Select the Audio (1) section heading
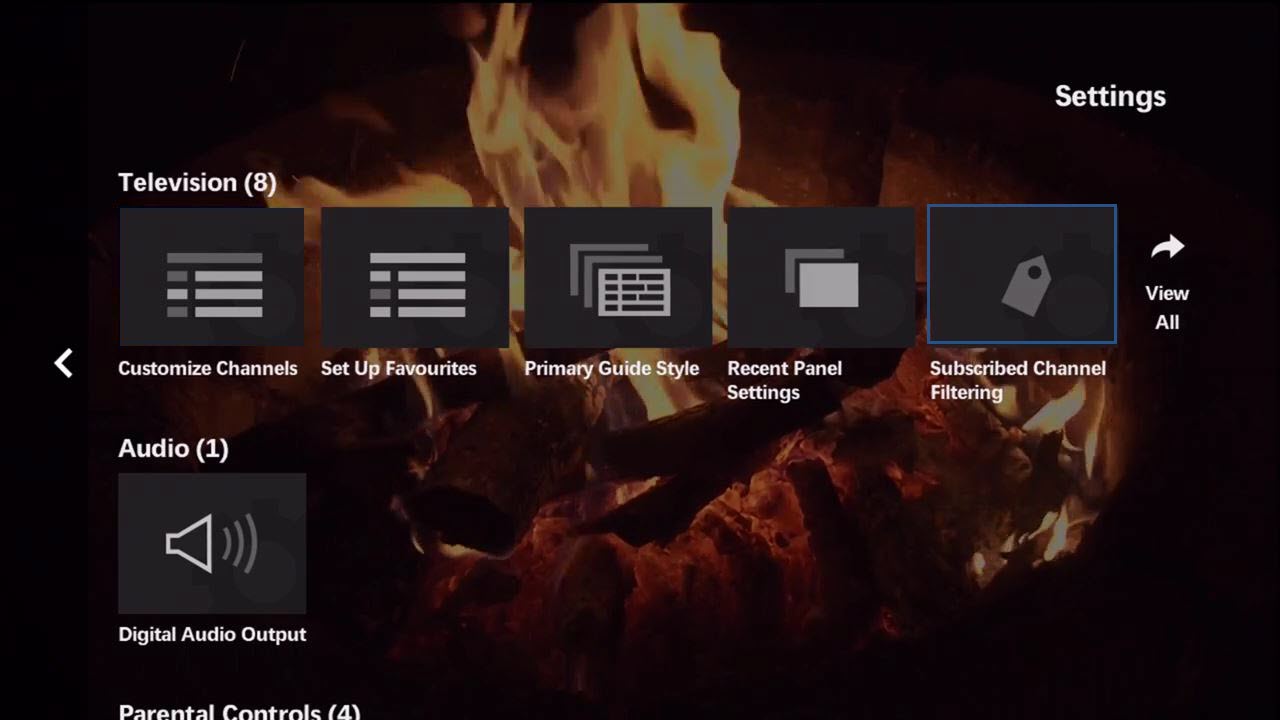1280x720 pixels. (x=173, y=448)
